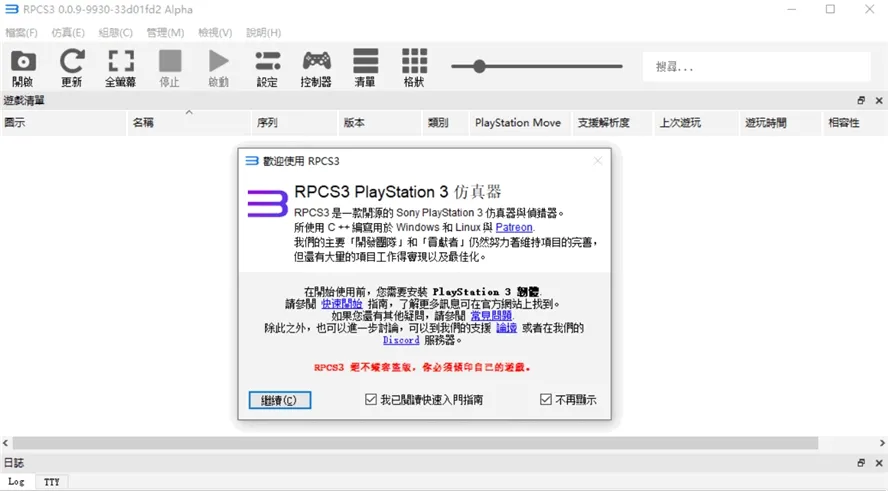Click the horizontal scrollbar right arrow
Viewport: 888px width, 491px height.
(882, 443)
